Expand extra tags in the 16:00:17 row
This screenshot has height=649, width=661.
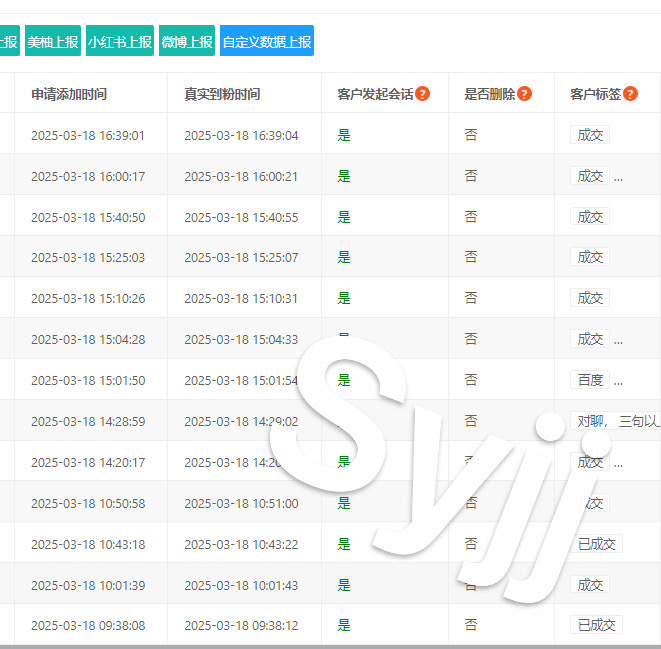click(x=618, y=180)
